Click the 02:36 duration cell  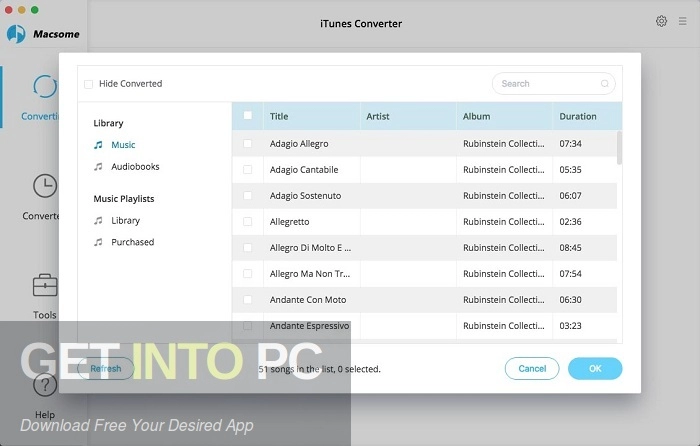point(571,221)
